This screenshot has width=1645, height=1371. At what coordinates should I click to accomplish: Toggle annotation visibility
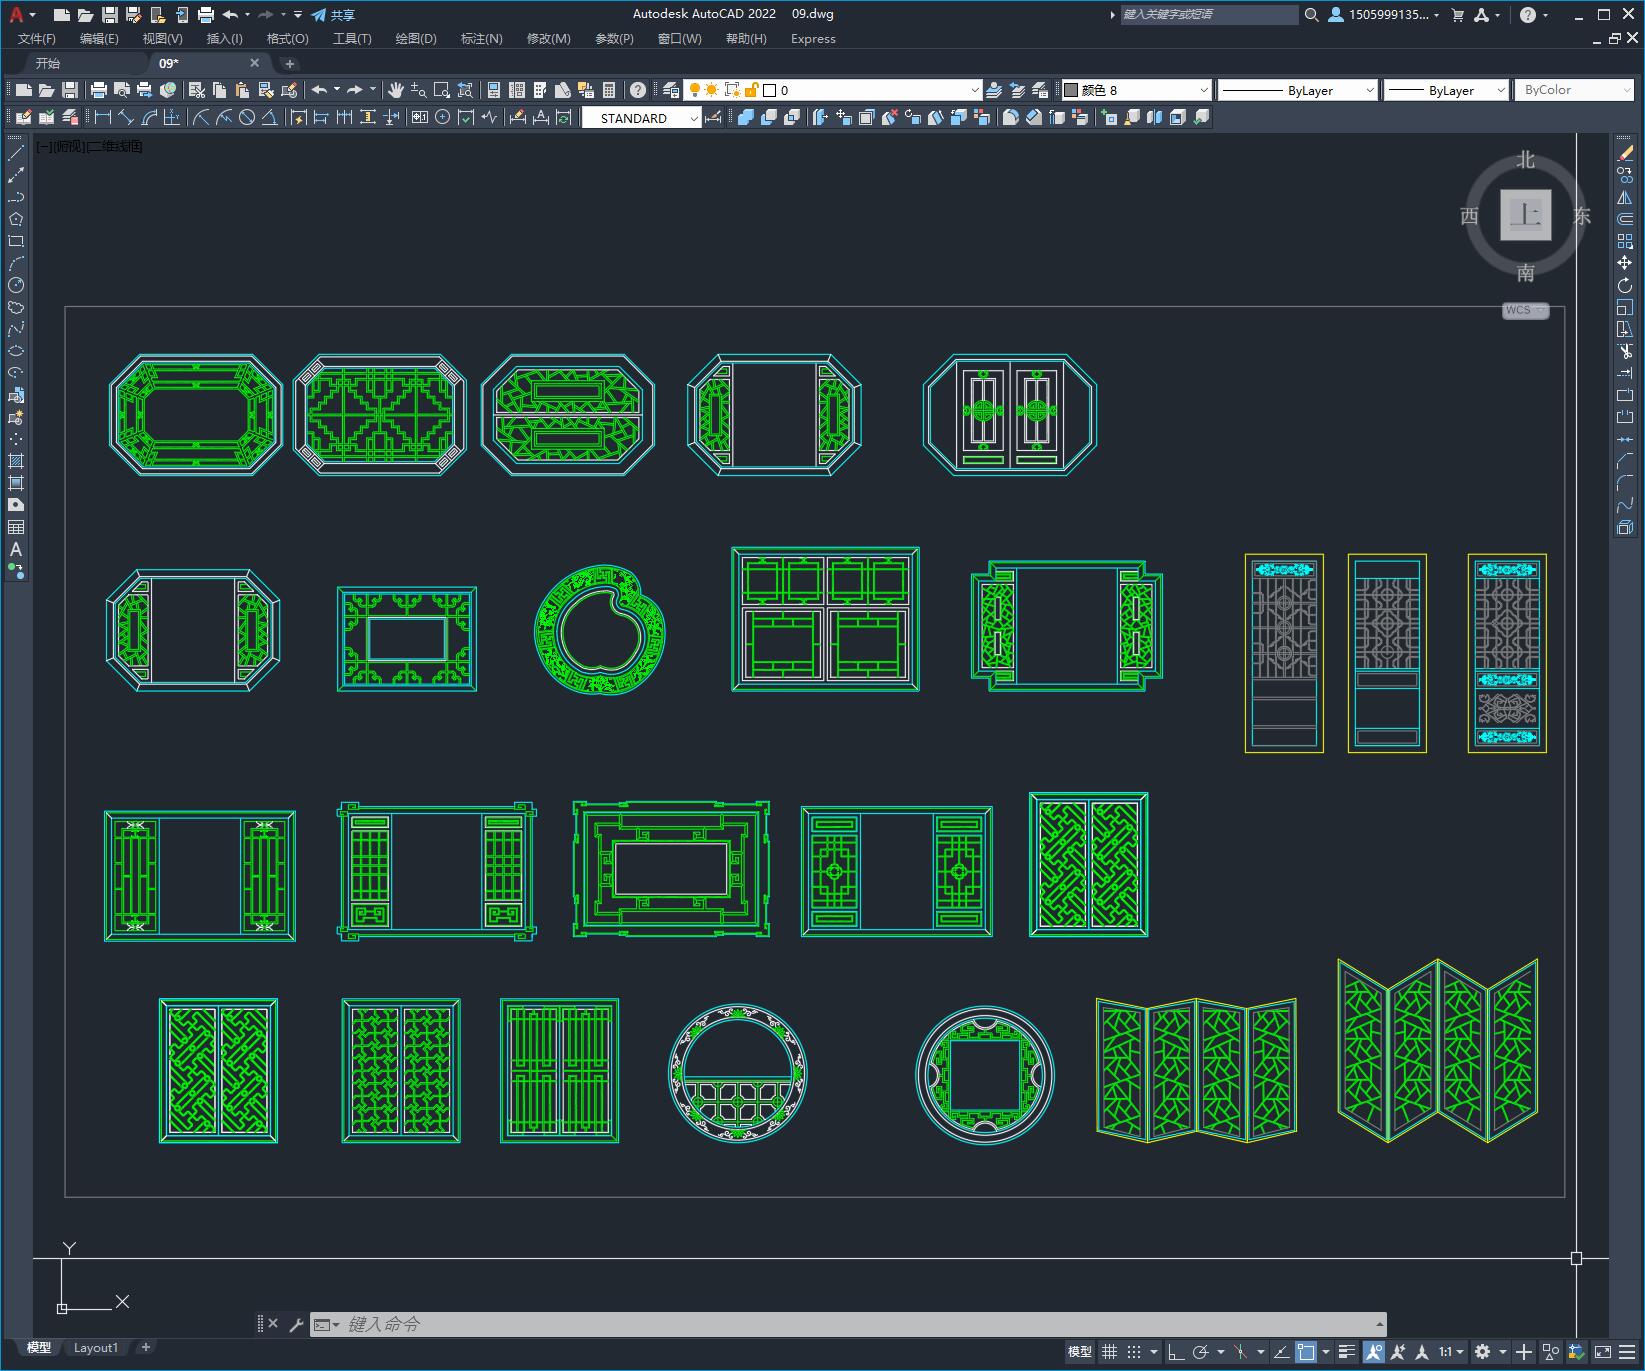[x=1373, y=1352]
